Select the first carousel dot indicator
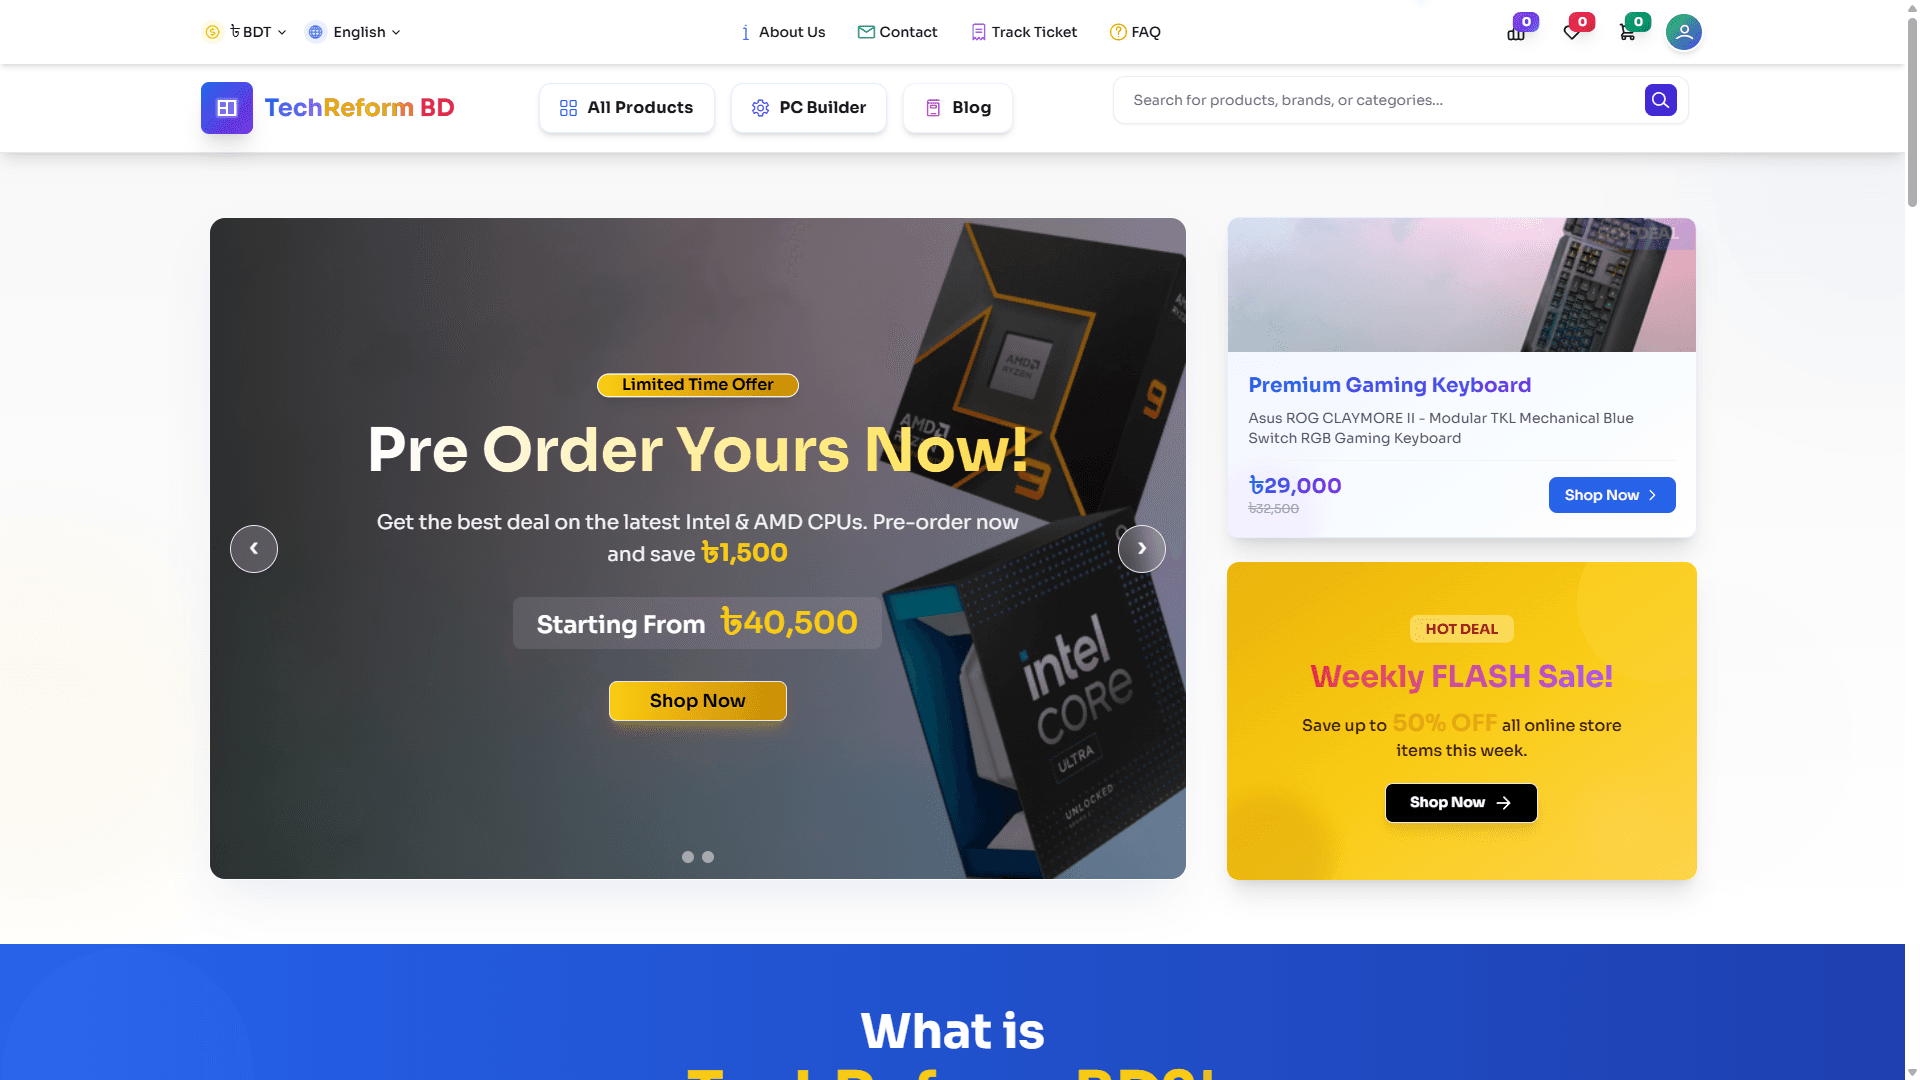Viewport: 1920px width, 1080px height. coord(688,857)
